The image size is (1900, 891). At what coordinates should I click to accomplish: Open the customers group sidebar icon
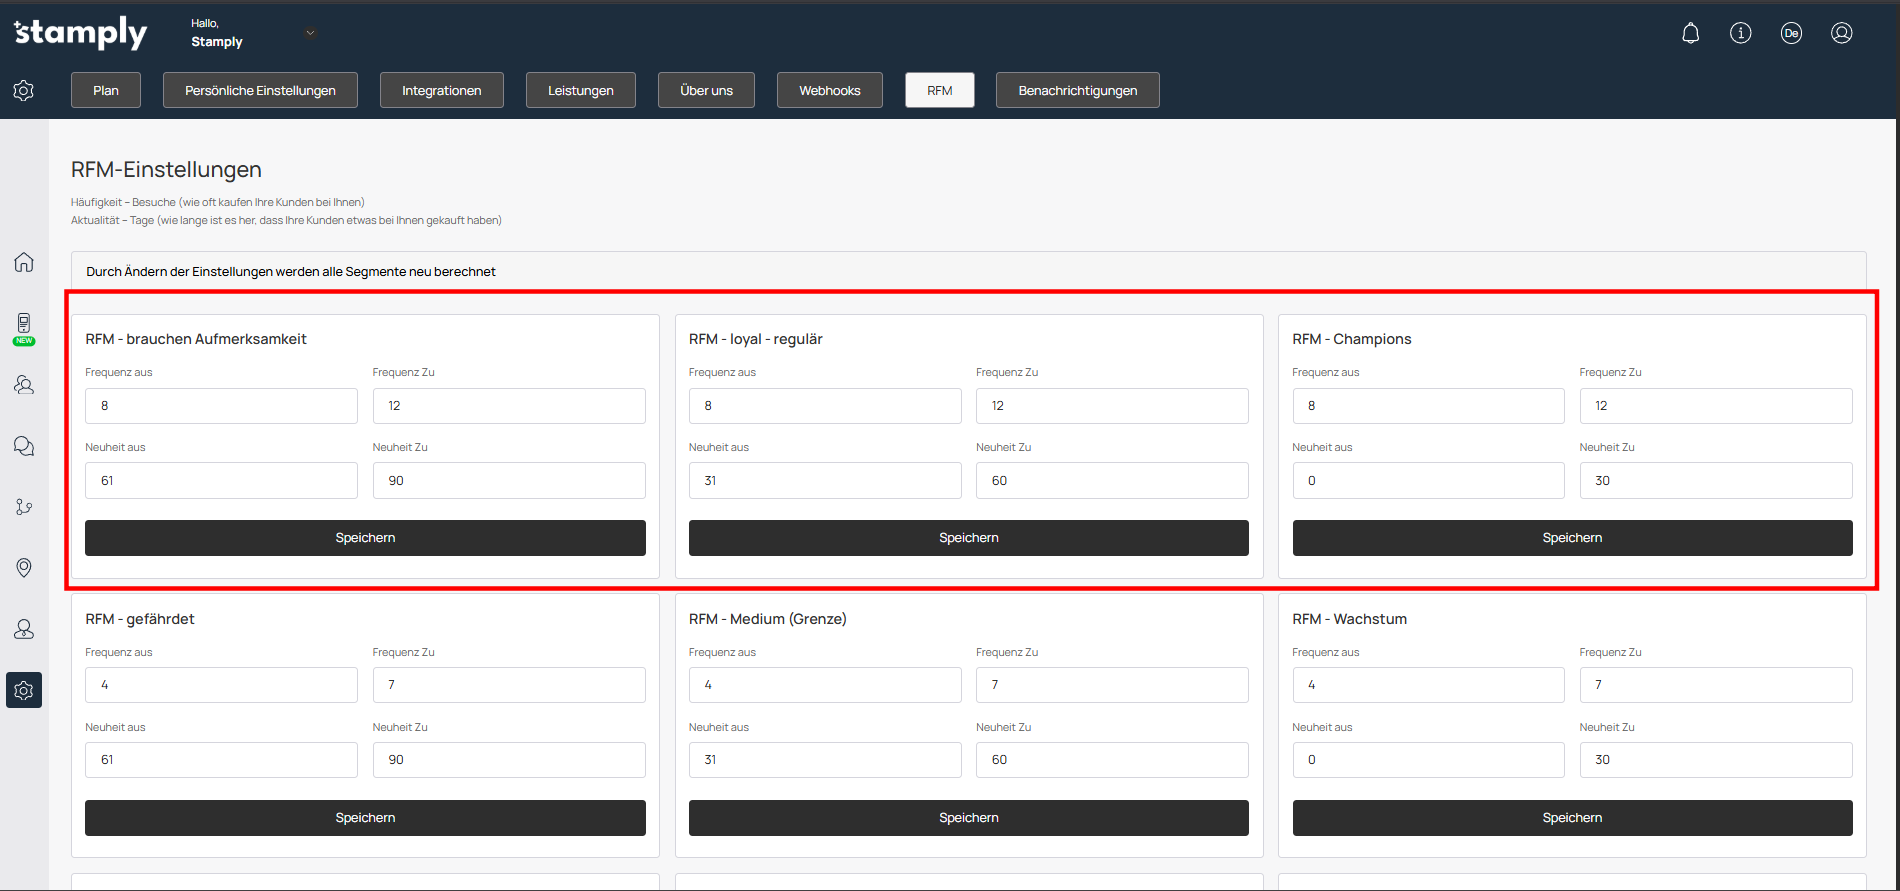click(x=24, y=385)
